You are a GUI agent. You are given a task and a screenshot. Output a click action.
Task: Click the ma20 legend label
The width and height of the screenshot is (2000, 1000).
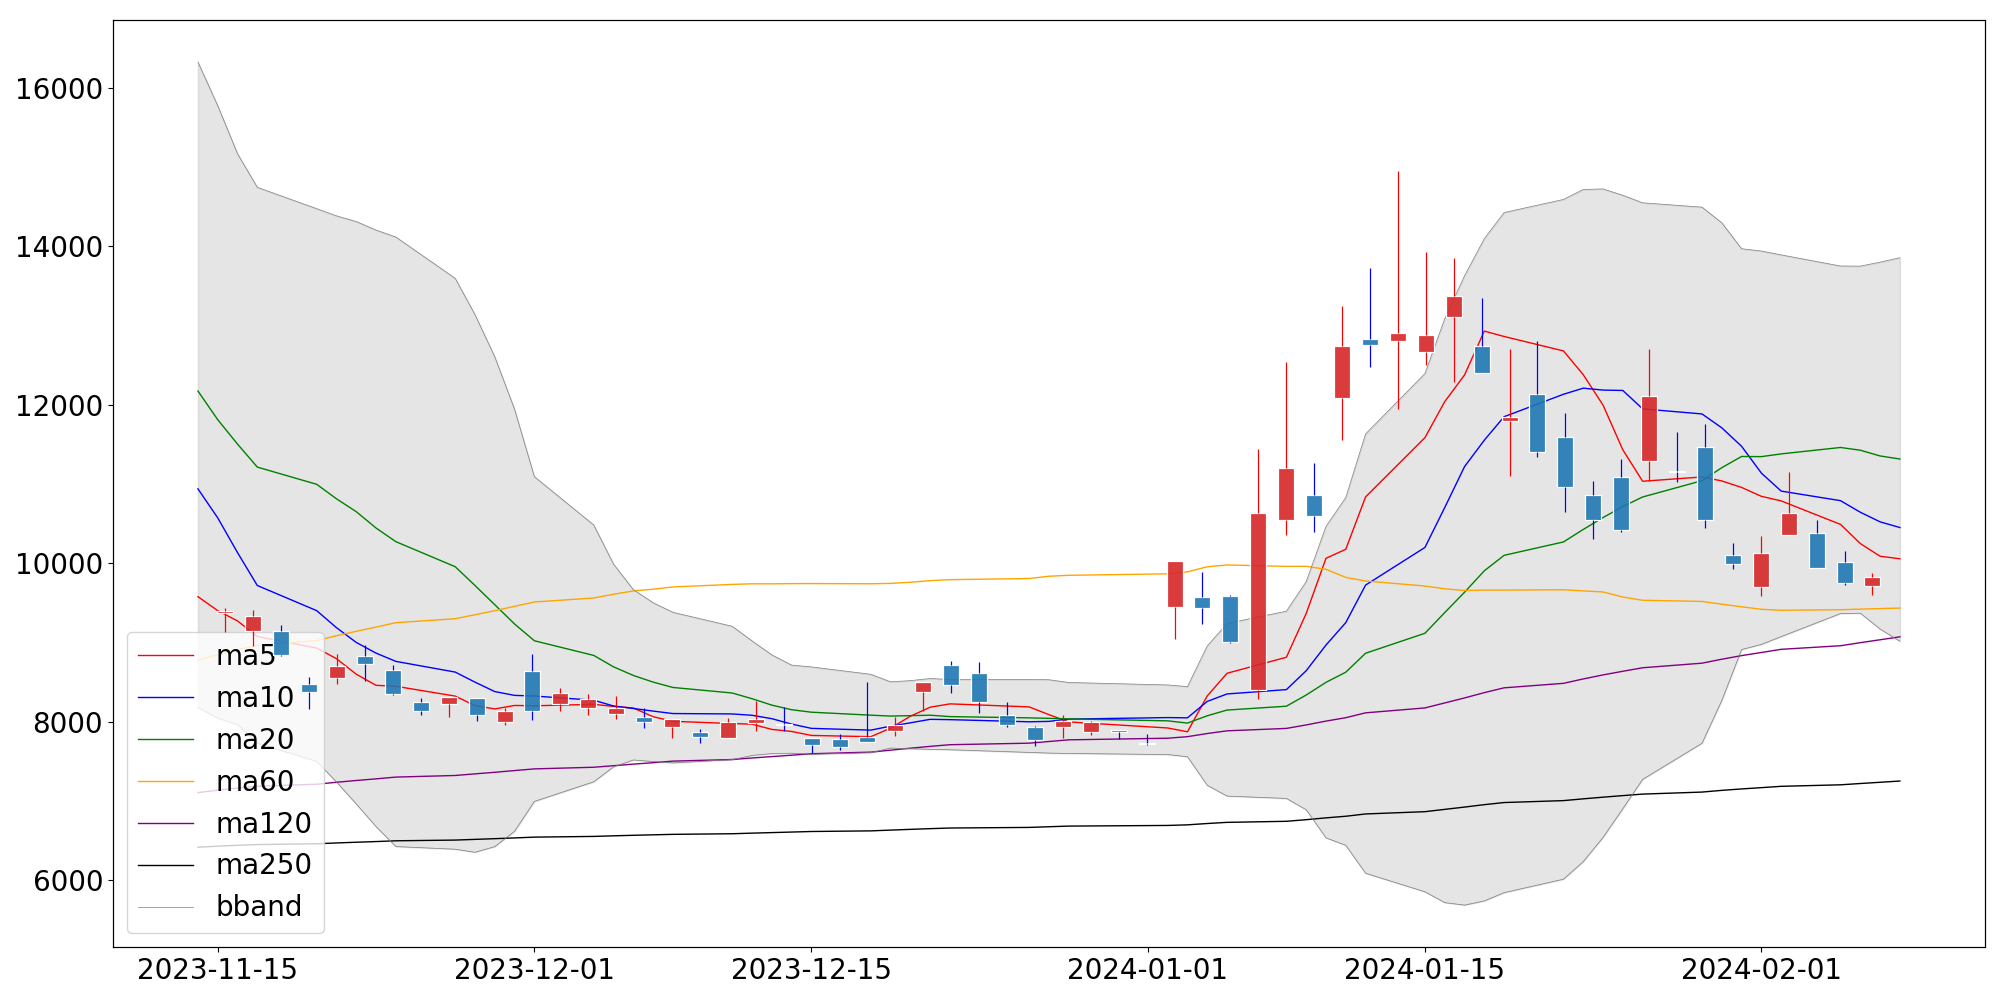[x=255, y=740]
